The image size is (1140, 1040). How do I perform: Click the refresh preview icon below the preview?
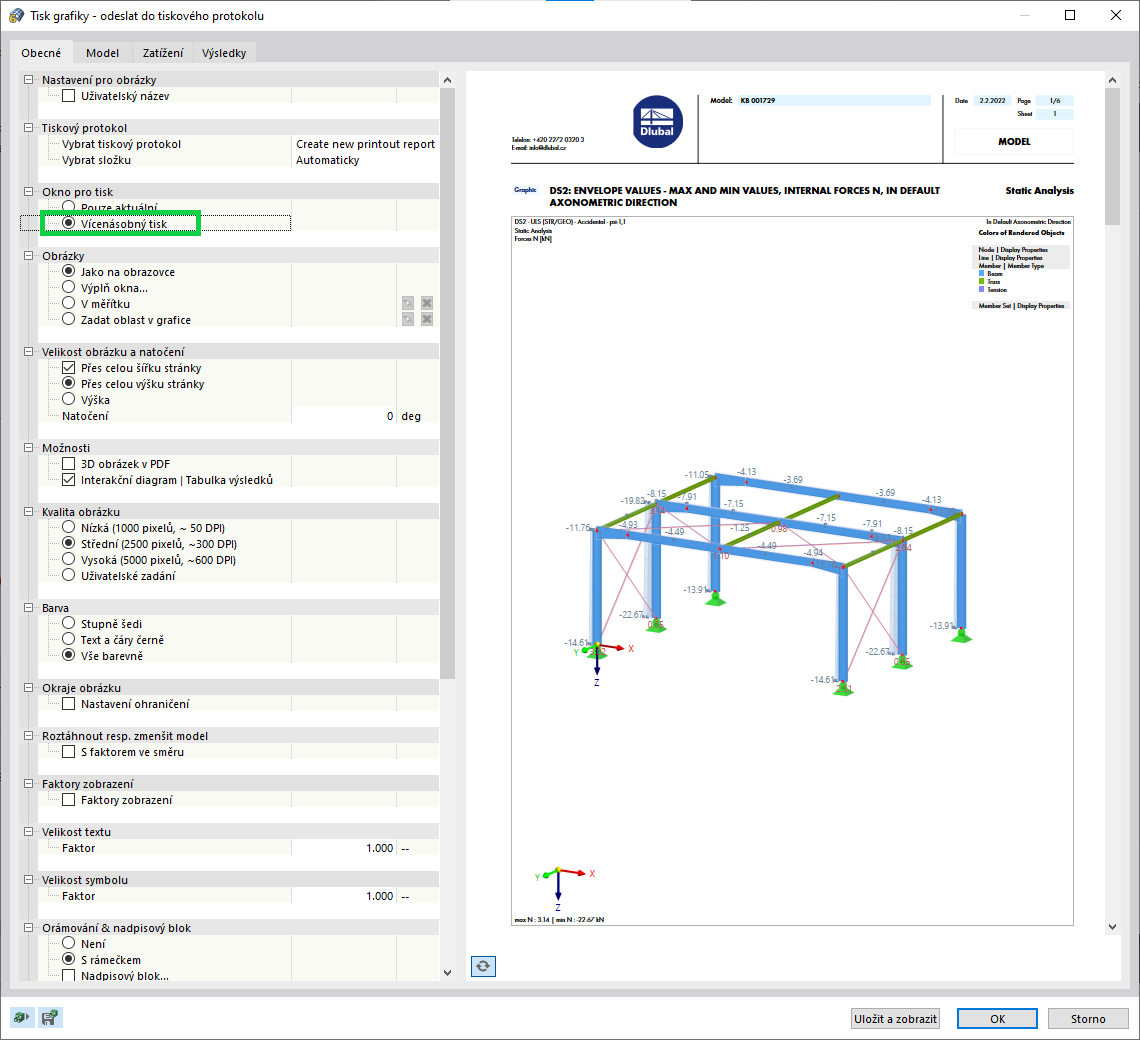[483, 966]
